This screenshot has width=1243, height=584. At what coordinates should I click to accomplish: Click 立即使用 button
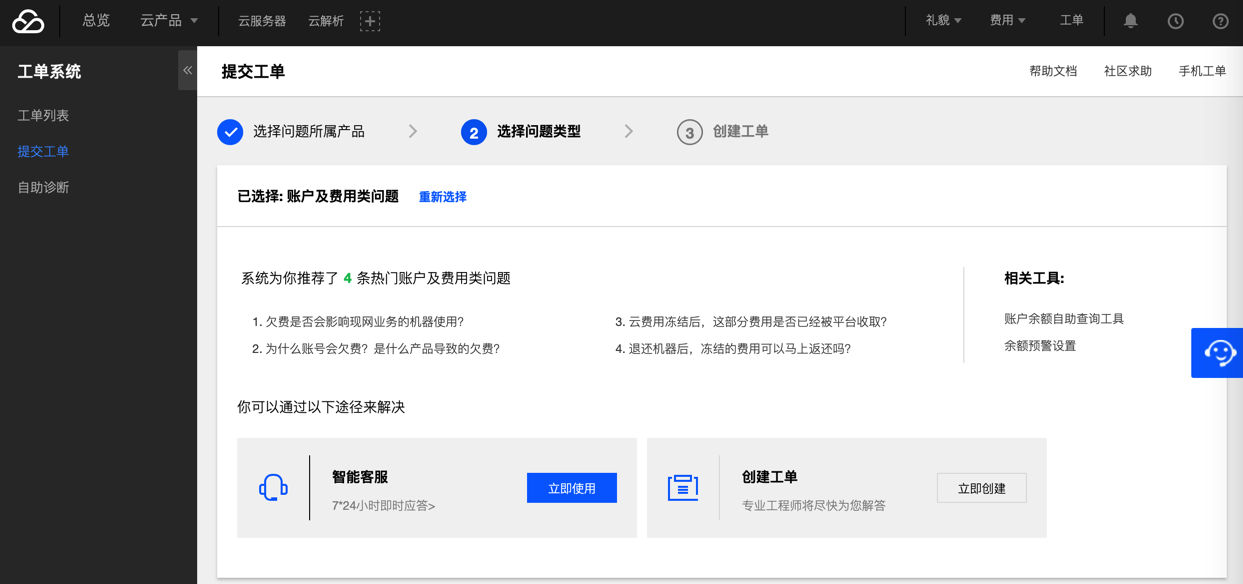point(572,488)
